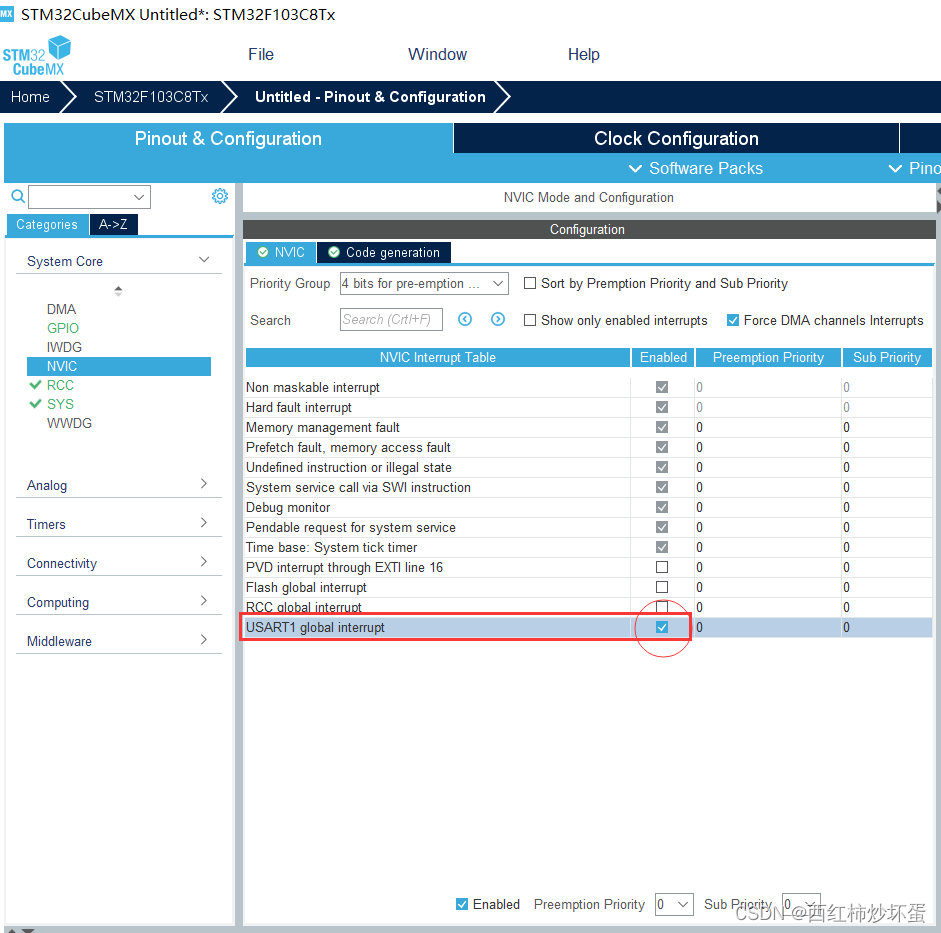Collapse the System Core category
941x933 pixels.
point(203,260)
